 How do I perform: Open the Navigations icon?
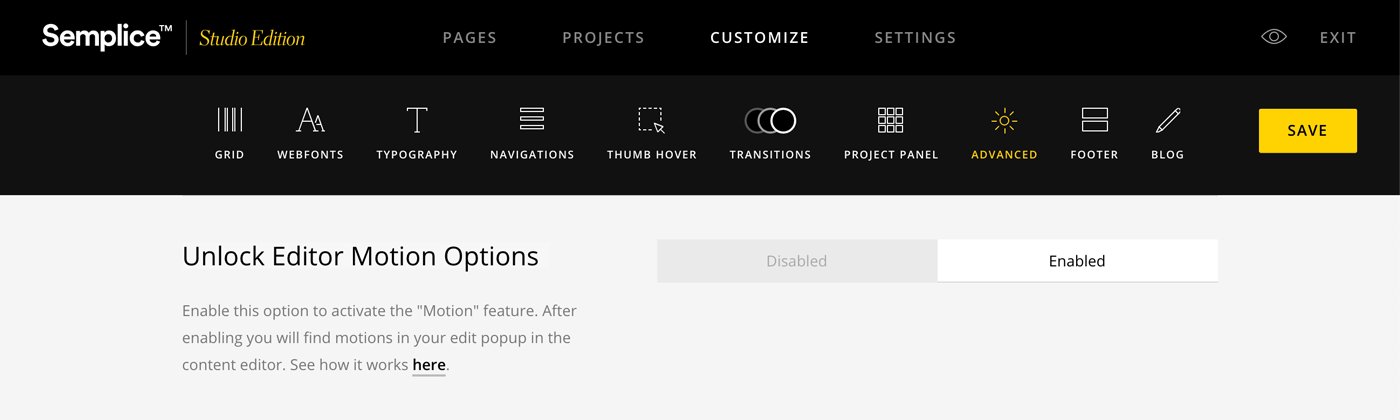pos(532,120)
